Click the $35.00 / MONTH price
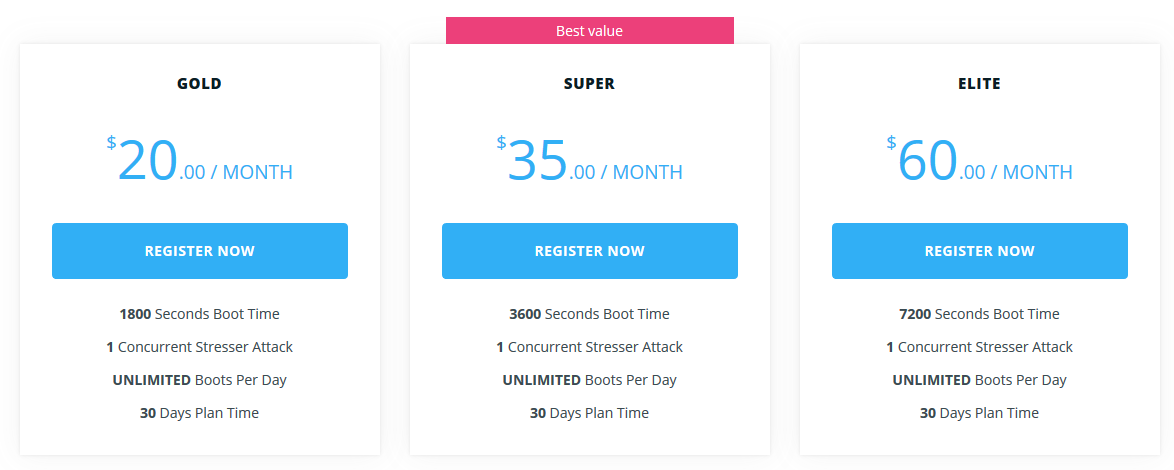1174x470 pixels. [x=590, y=161]
